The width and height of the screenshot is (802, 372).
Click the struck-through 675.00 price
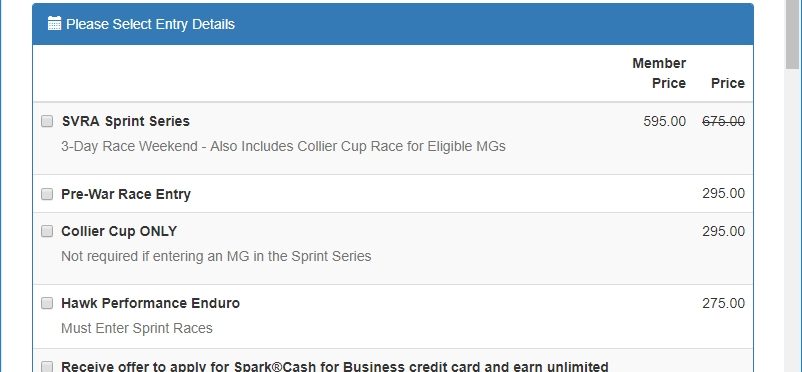click(723, 121)
